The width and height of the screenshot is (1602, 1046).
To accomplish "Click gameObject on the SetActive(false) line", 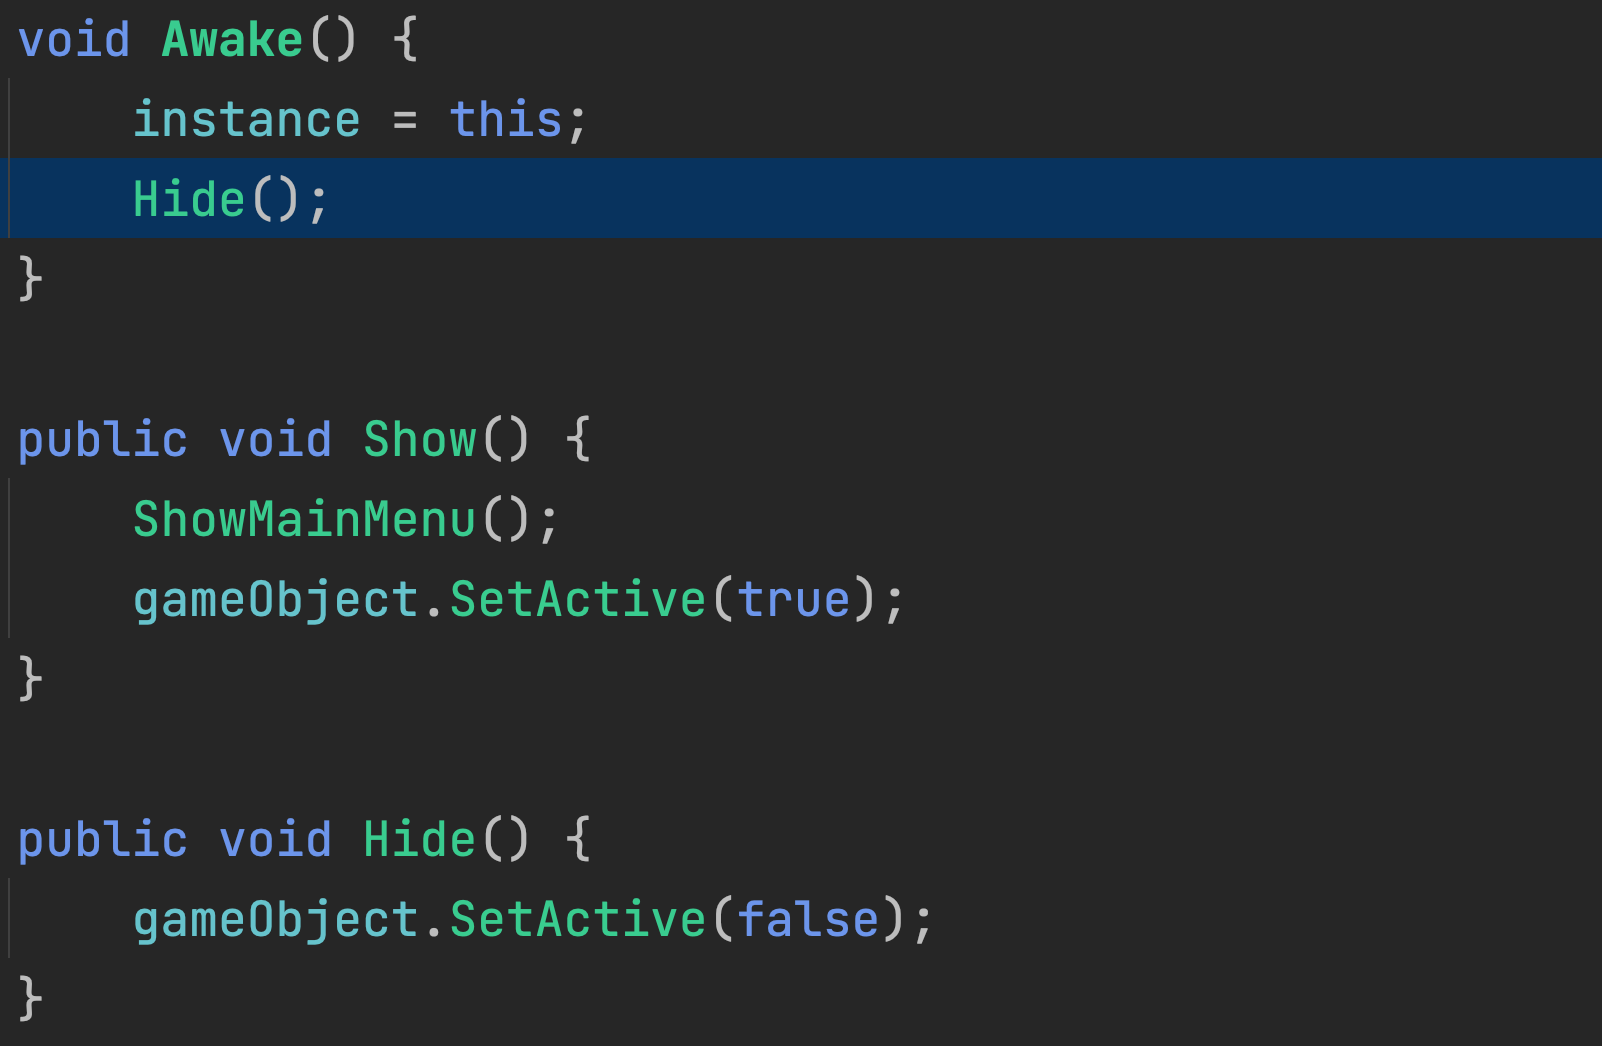I will (276, 921).
